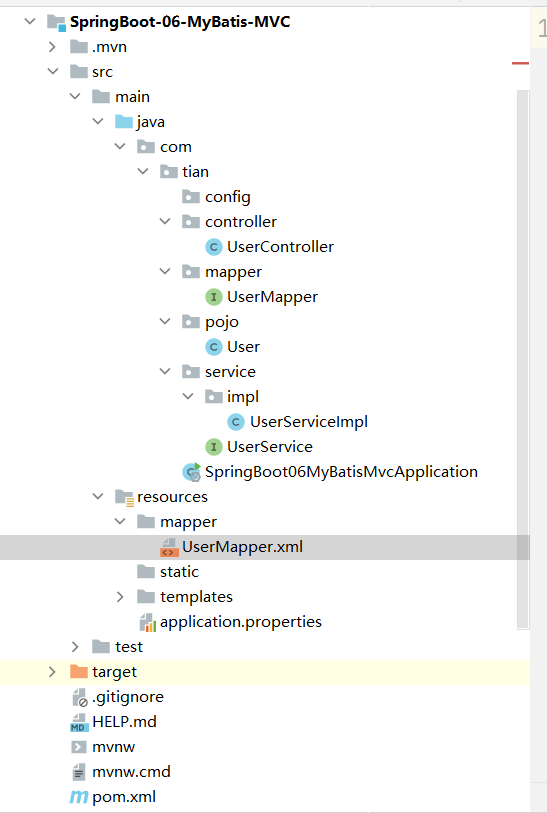Click the UserController class icon

(x=214, y=247)
